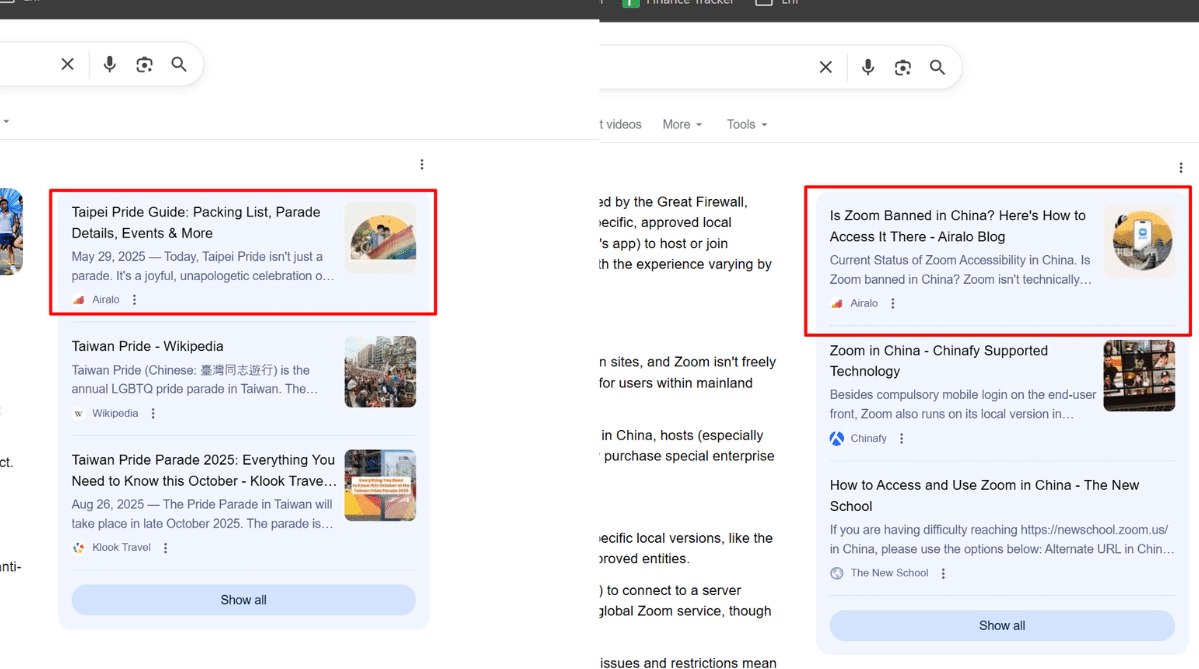Open Zoom in China - Chinafy Supported Technology
The width and height of the screenshot is (1199, 669).
coord(938,361)
